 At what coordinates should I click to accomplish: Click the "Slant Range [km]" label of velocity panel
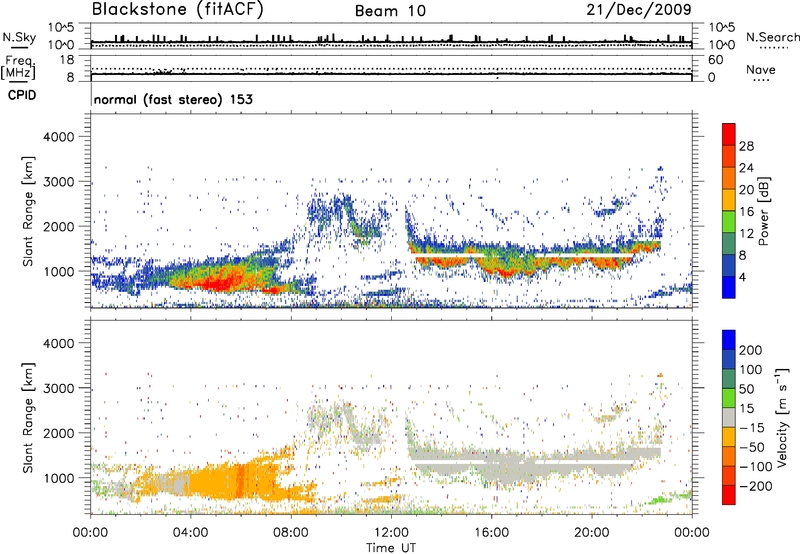[28, 417]
